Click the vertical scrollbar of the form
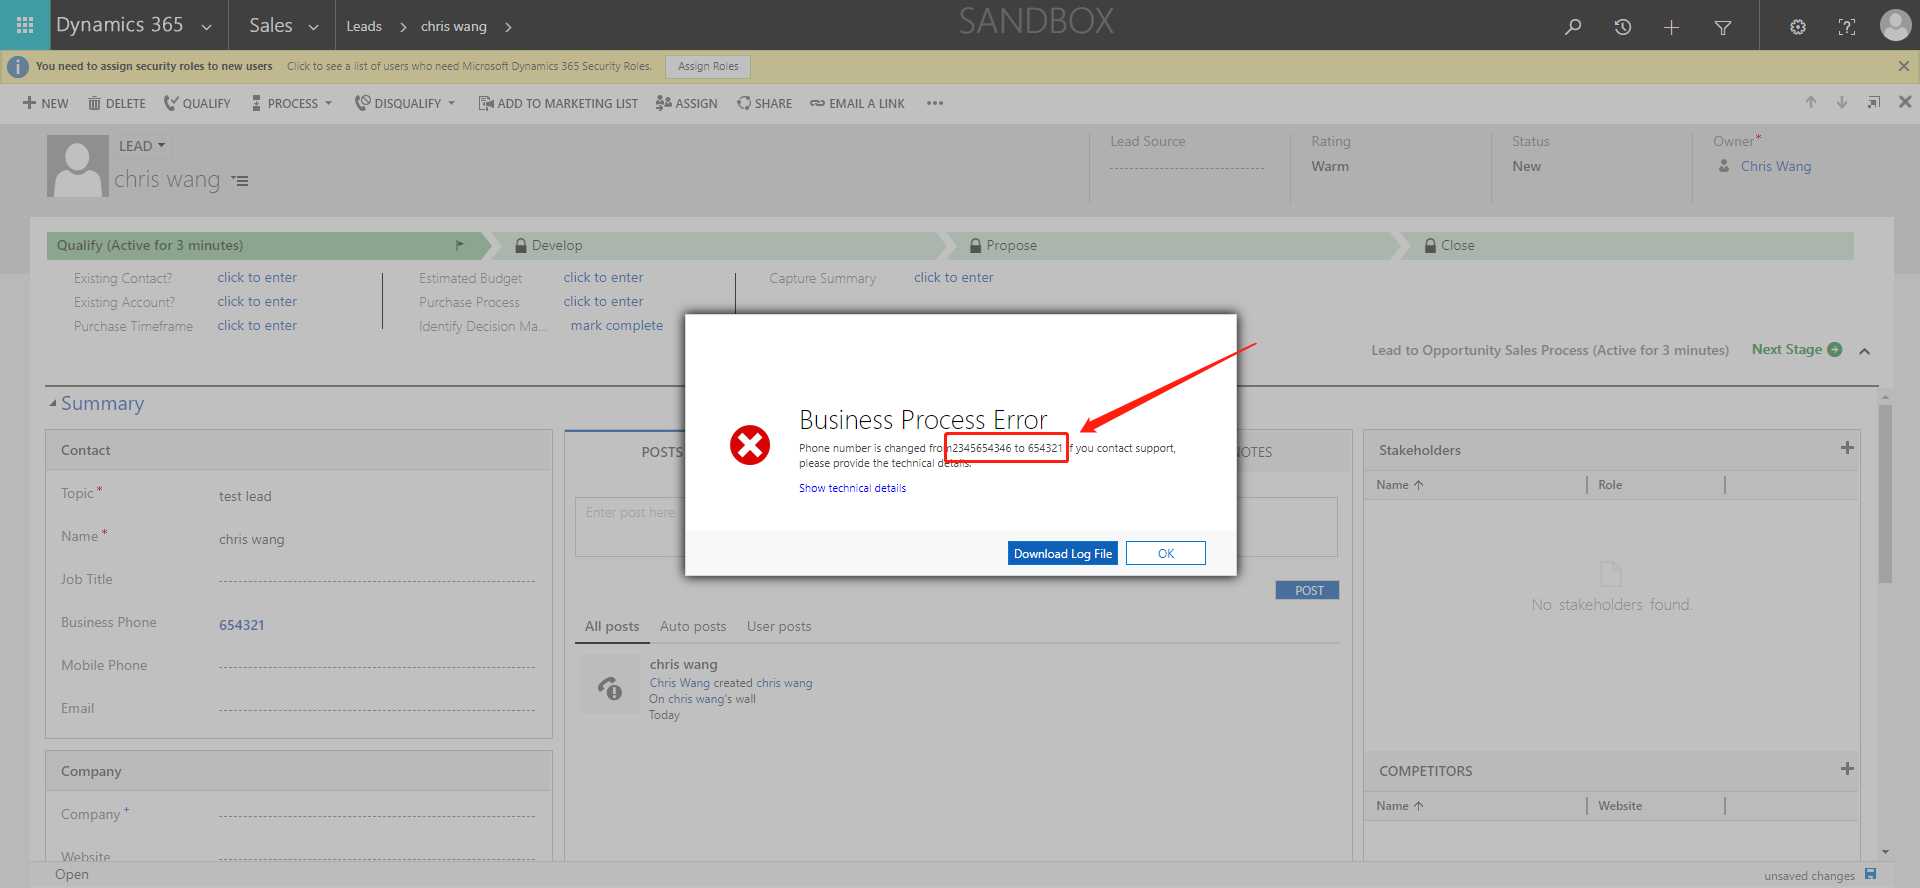 (1885, 494)
